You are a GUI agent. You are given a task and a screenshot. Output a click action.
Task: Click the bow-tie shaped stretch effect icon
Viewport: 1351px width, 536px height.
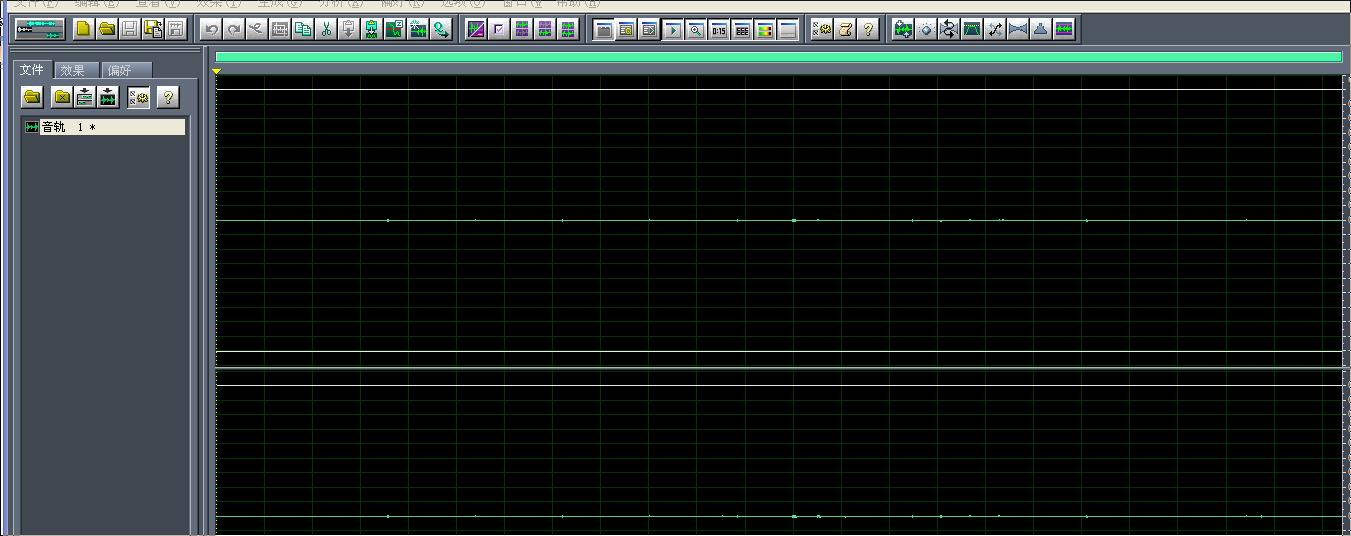[1018, 29]
